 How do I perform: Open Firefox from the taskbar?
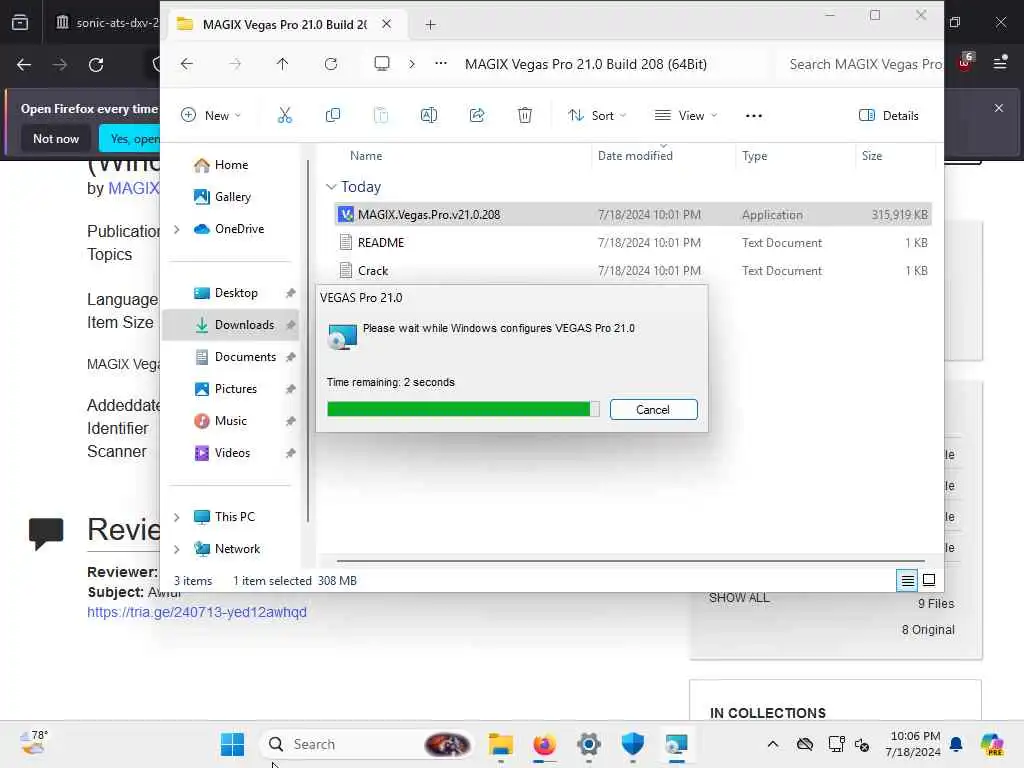(x=544, y=744)
